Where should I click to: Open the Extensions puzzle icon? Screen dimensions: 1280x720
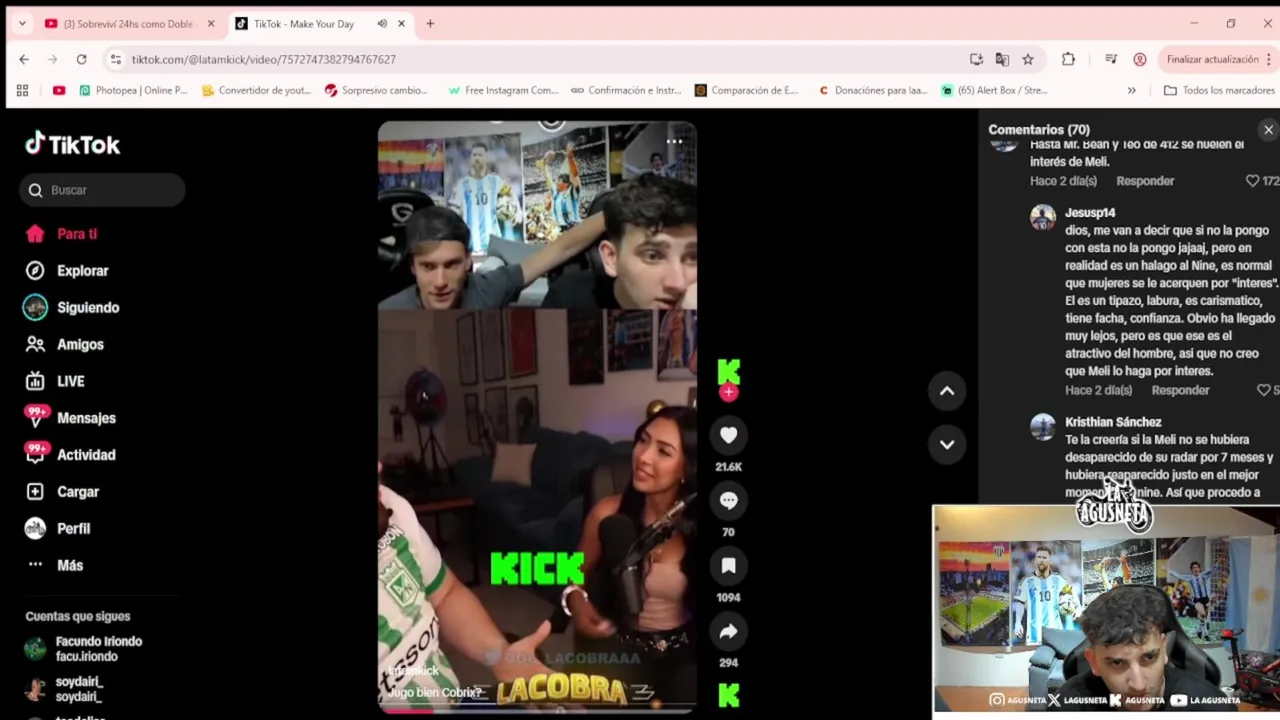(x=1068, y=60)
